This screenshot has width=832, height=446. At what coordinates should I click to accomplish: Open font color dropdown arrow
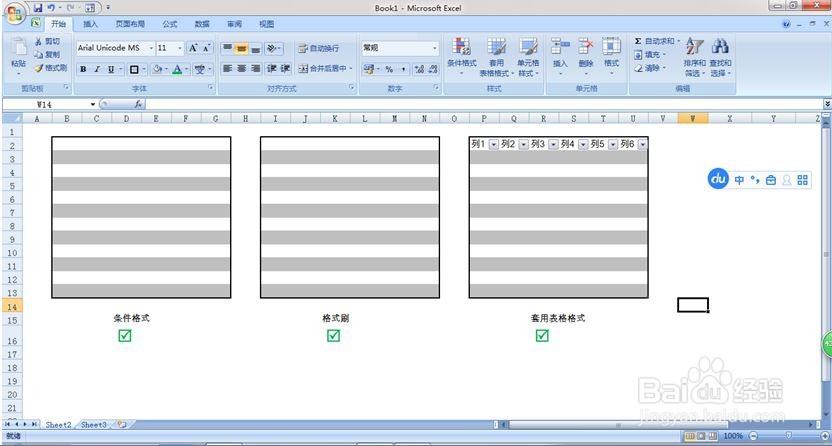pyautogui.click(x=186, y=69)
